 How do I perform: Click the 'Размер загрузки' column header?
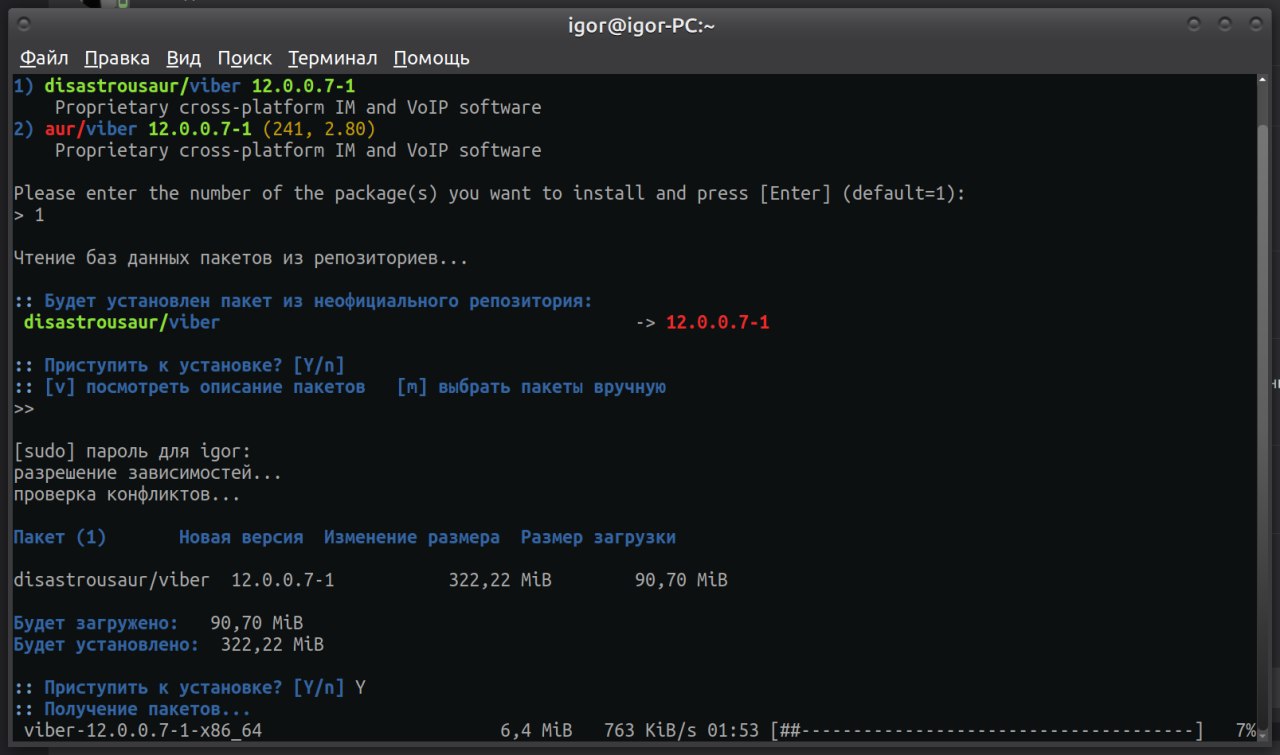coord(598,538)
